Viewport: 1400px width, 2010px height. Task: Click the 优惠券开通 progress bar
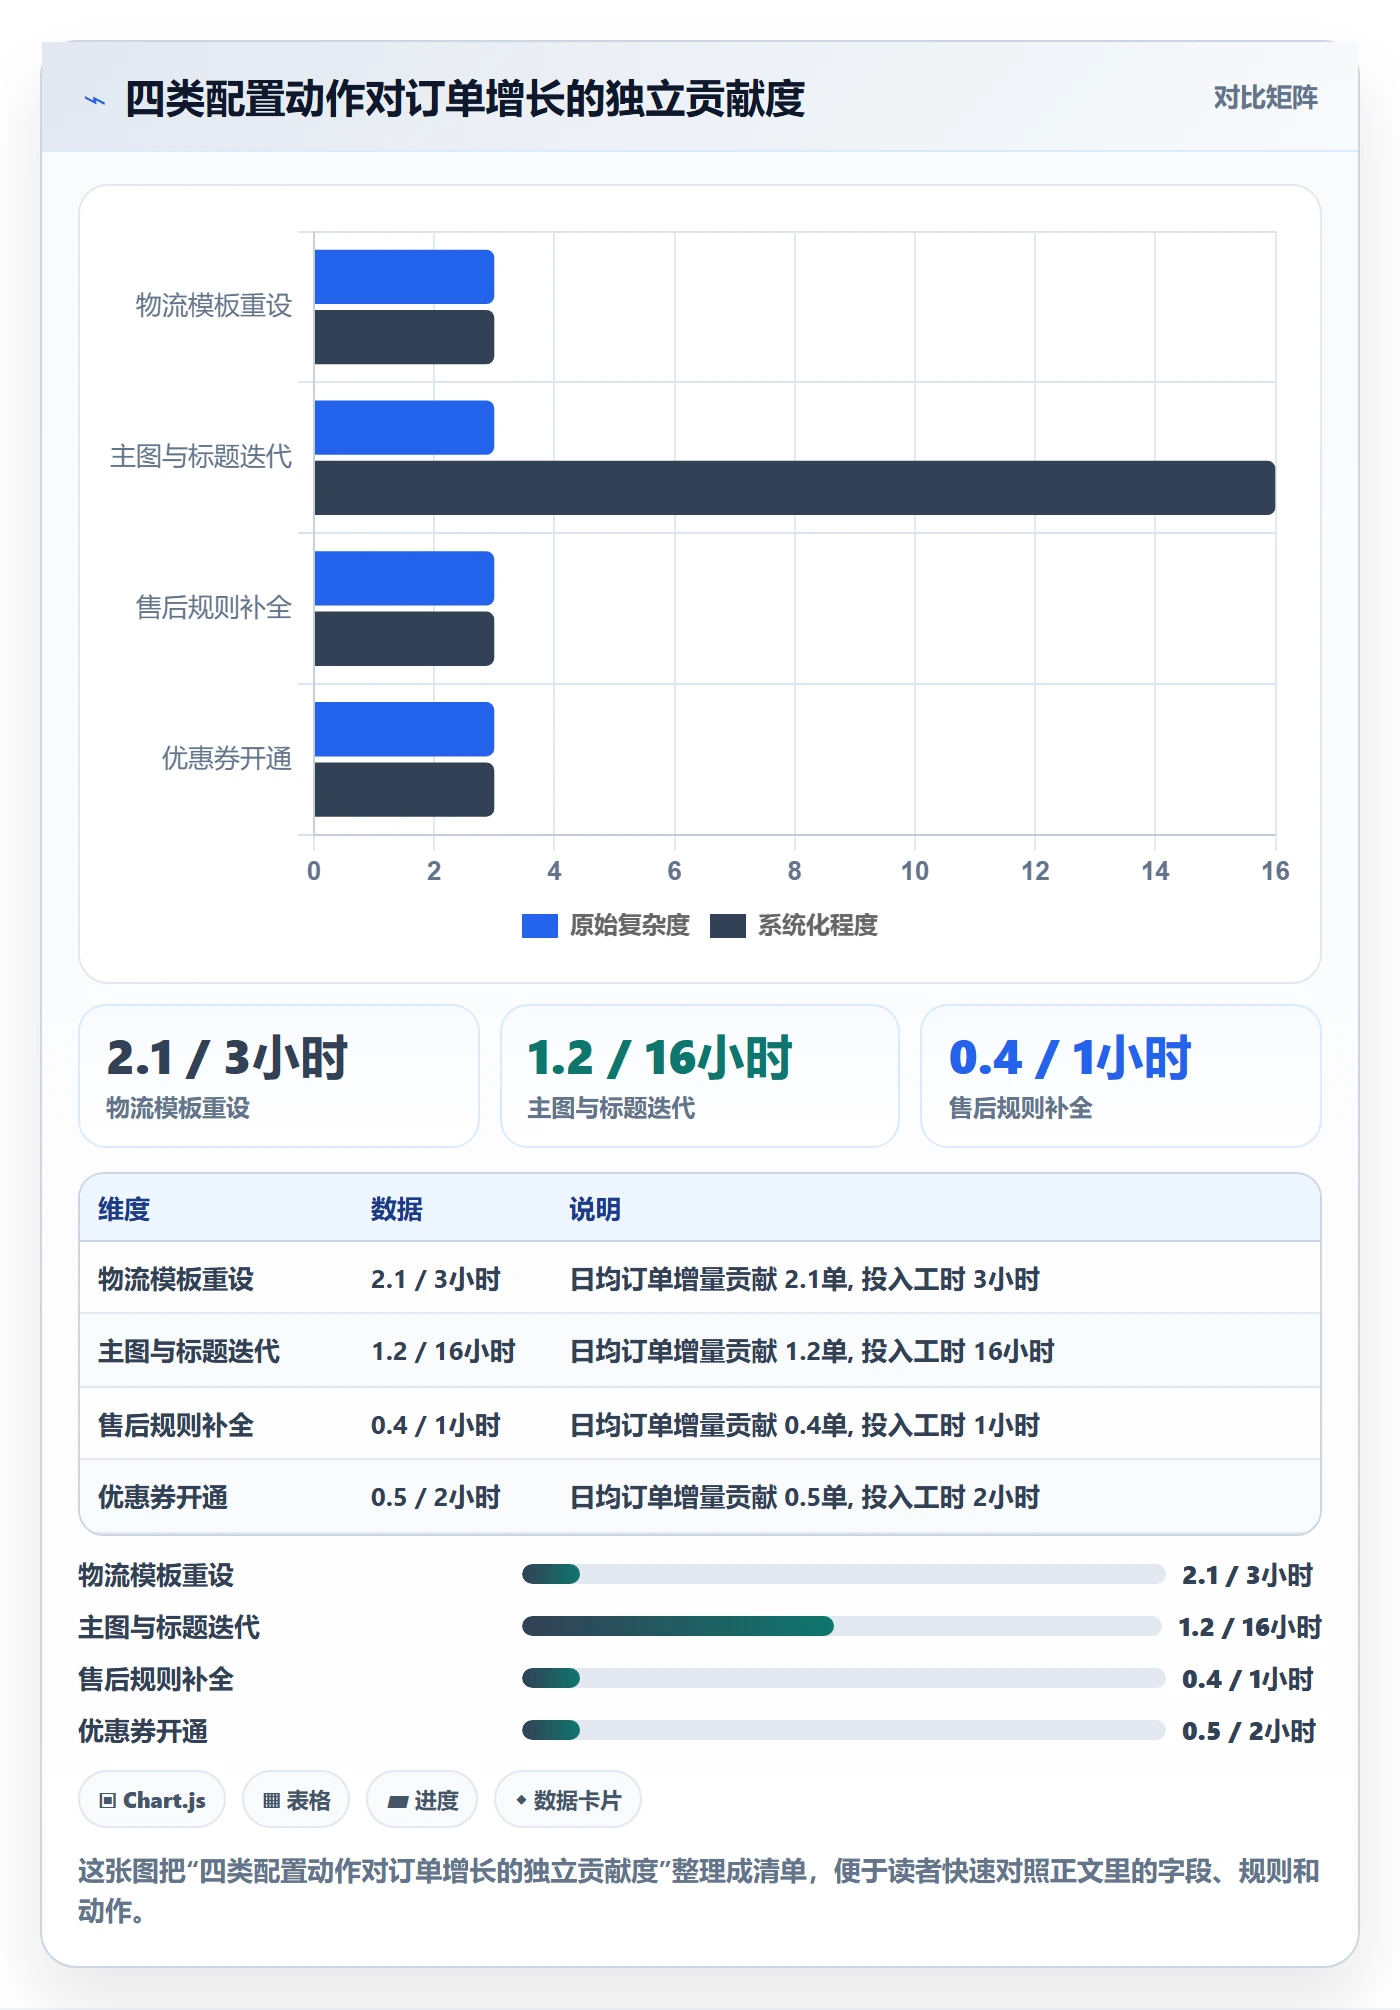pyautogui.click(x=843, y=1730)
